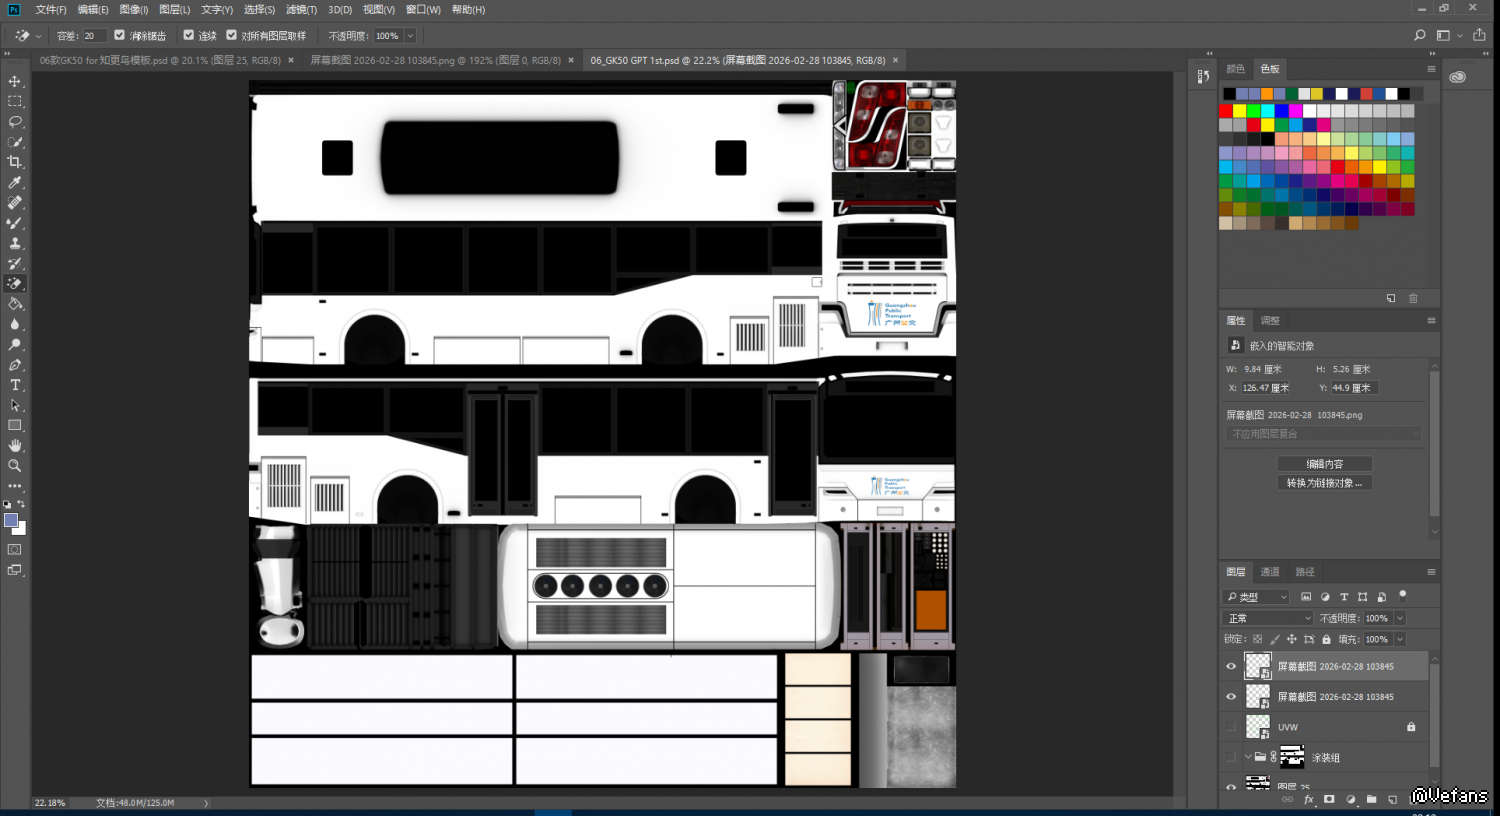Toggle the 连续 (contiguous) checkbox
This screenshot has height=816, width=1500.
coord(188,35)
